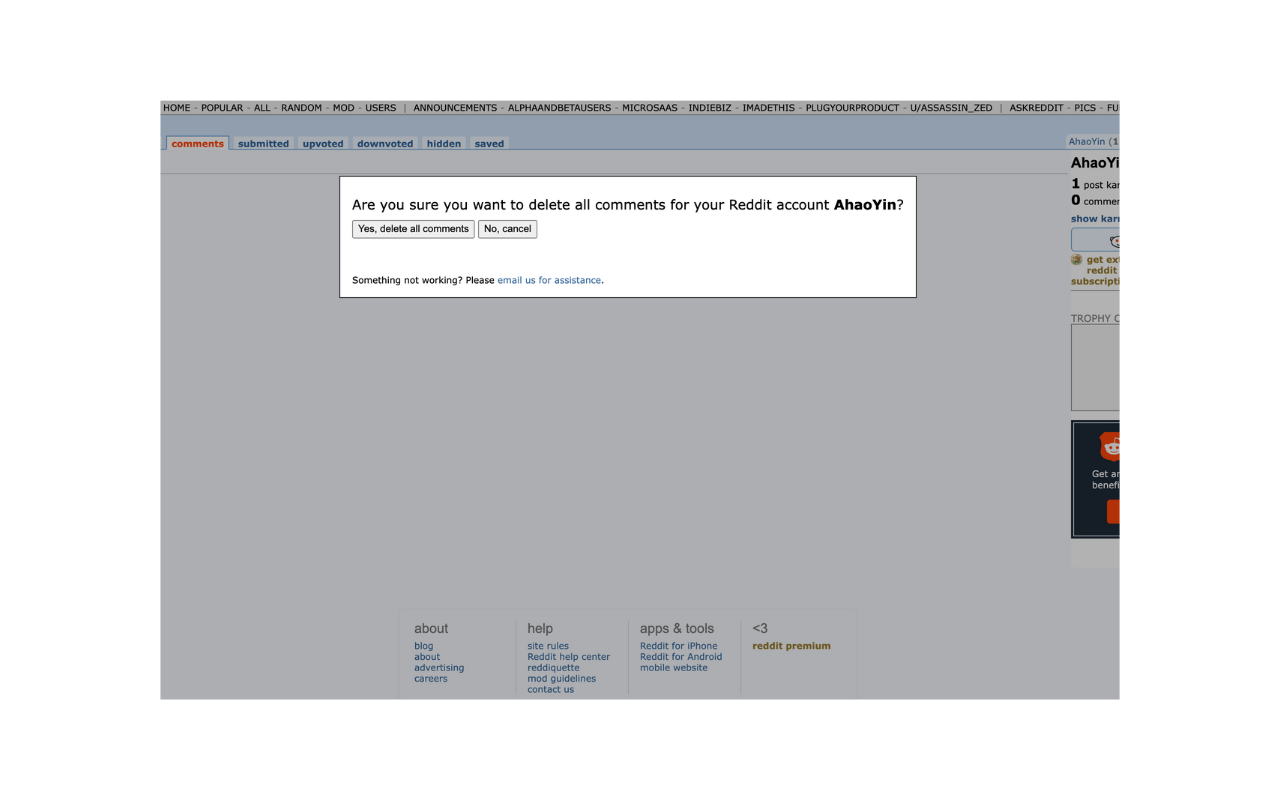
Task: Click the 'No, cancel' button
Action: 508,229
